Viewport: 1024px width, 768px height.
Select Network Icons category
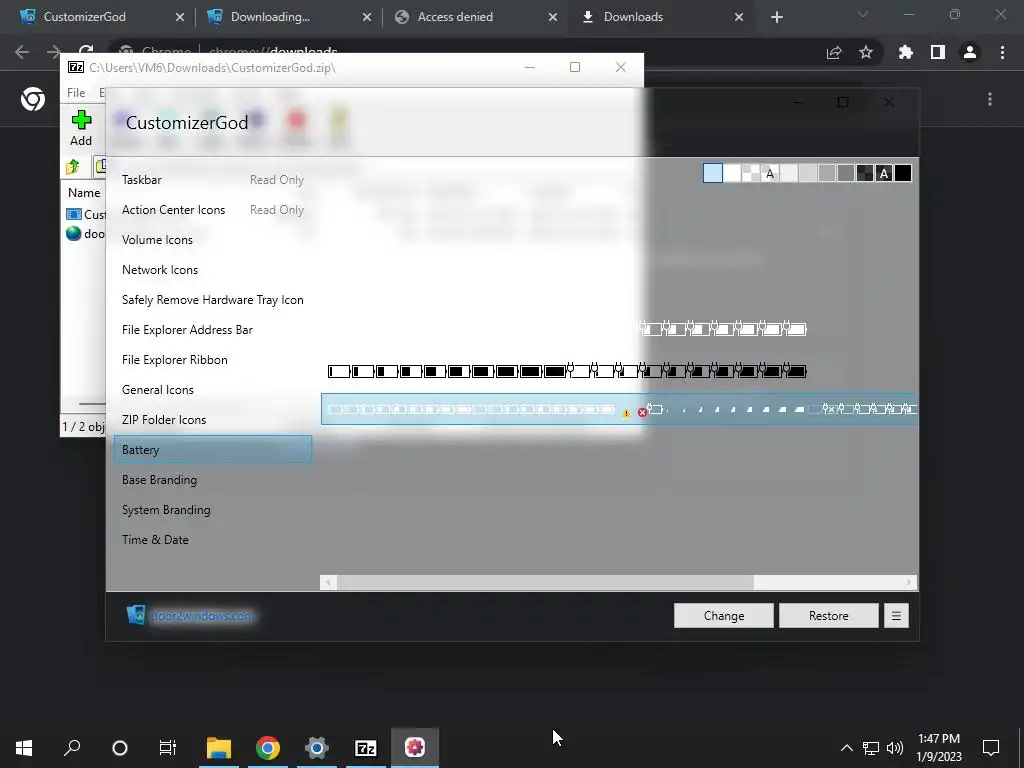point(213,270)
